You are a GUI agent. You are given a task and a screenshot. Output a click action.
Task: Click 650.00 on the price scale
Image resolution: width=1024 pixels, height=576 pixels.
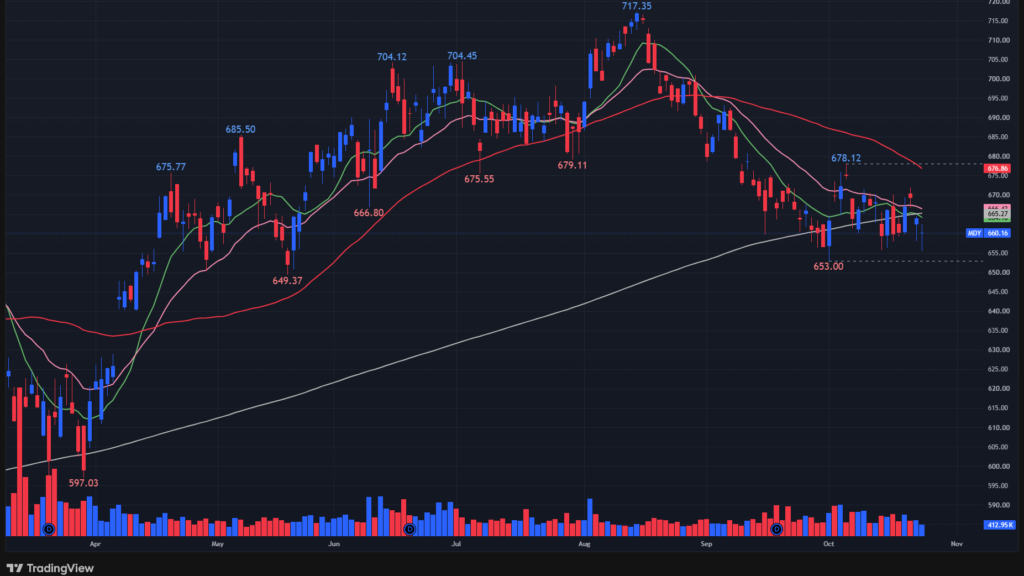[998, 272]
